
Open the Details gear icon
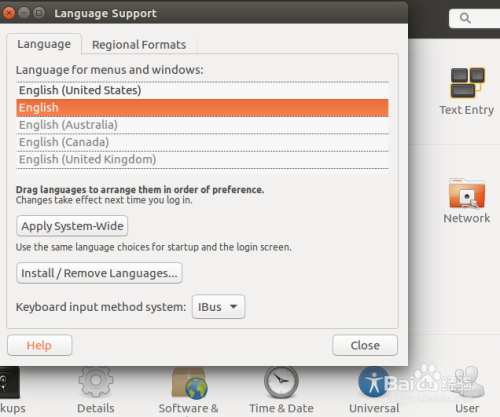pyautogui.click(x=96, y=381)
